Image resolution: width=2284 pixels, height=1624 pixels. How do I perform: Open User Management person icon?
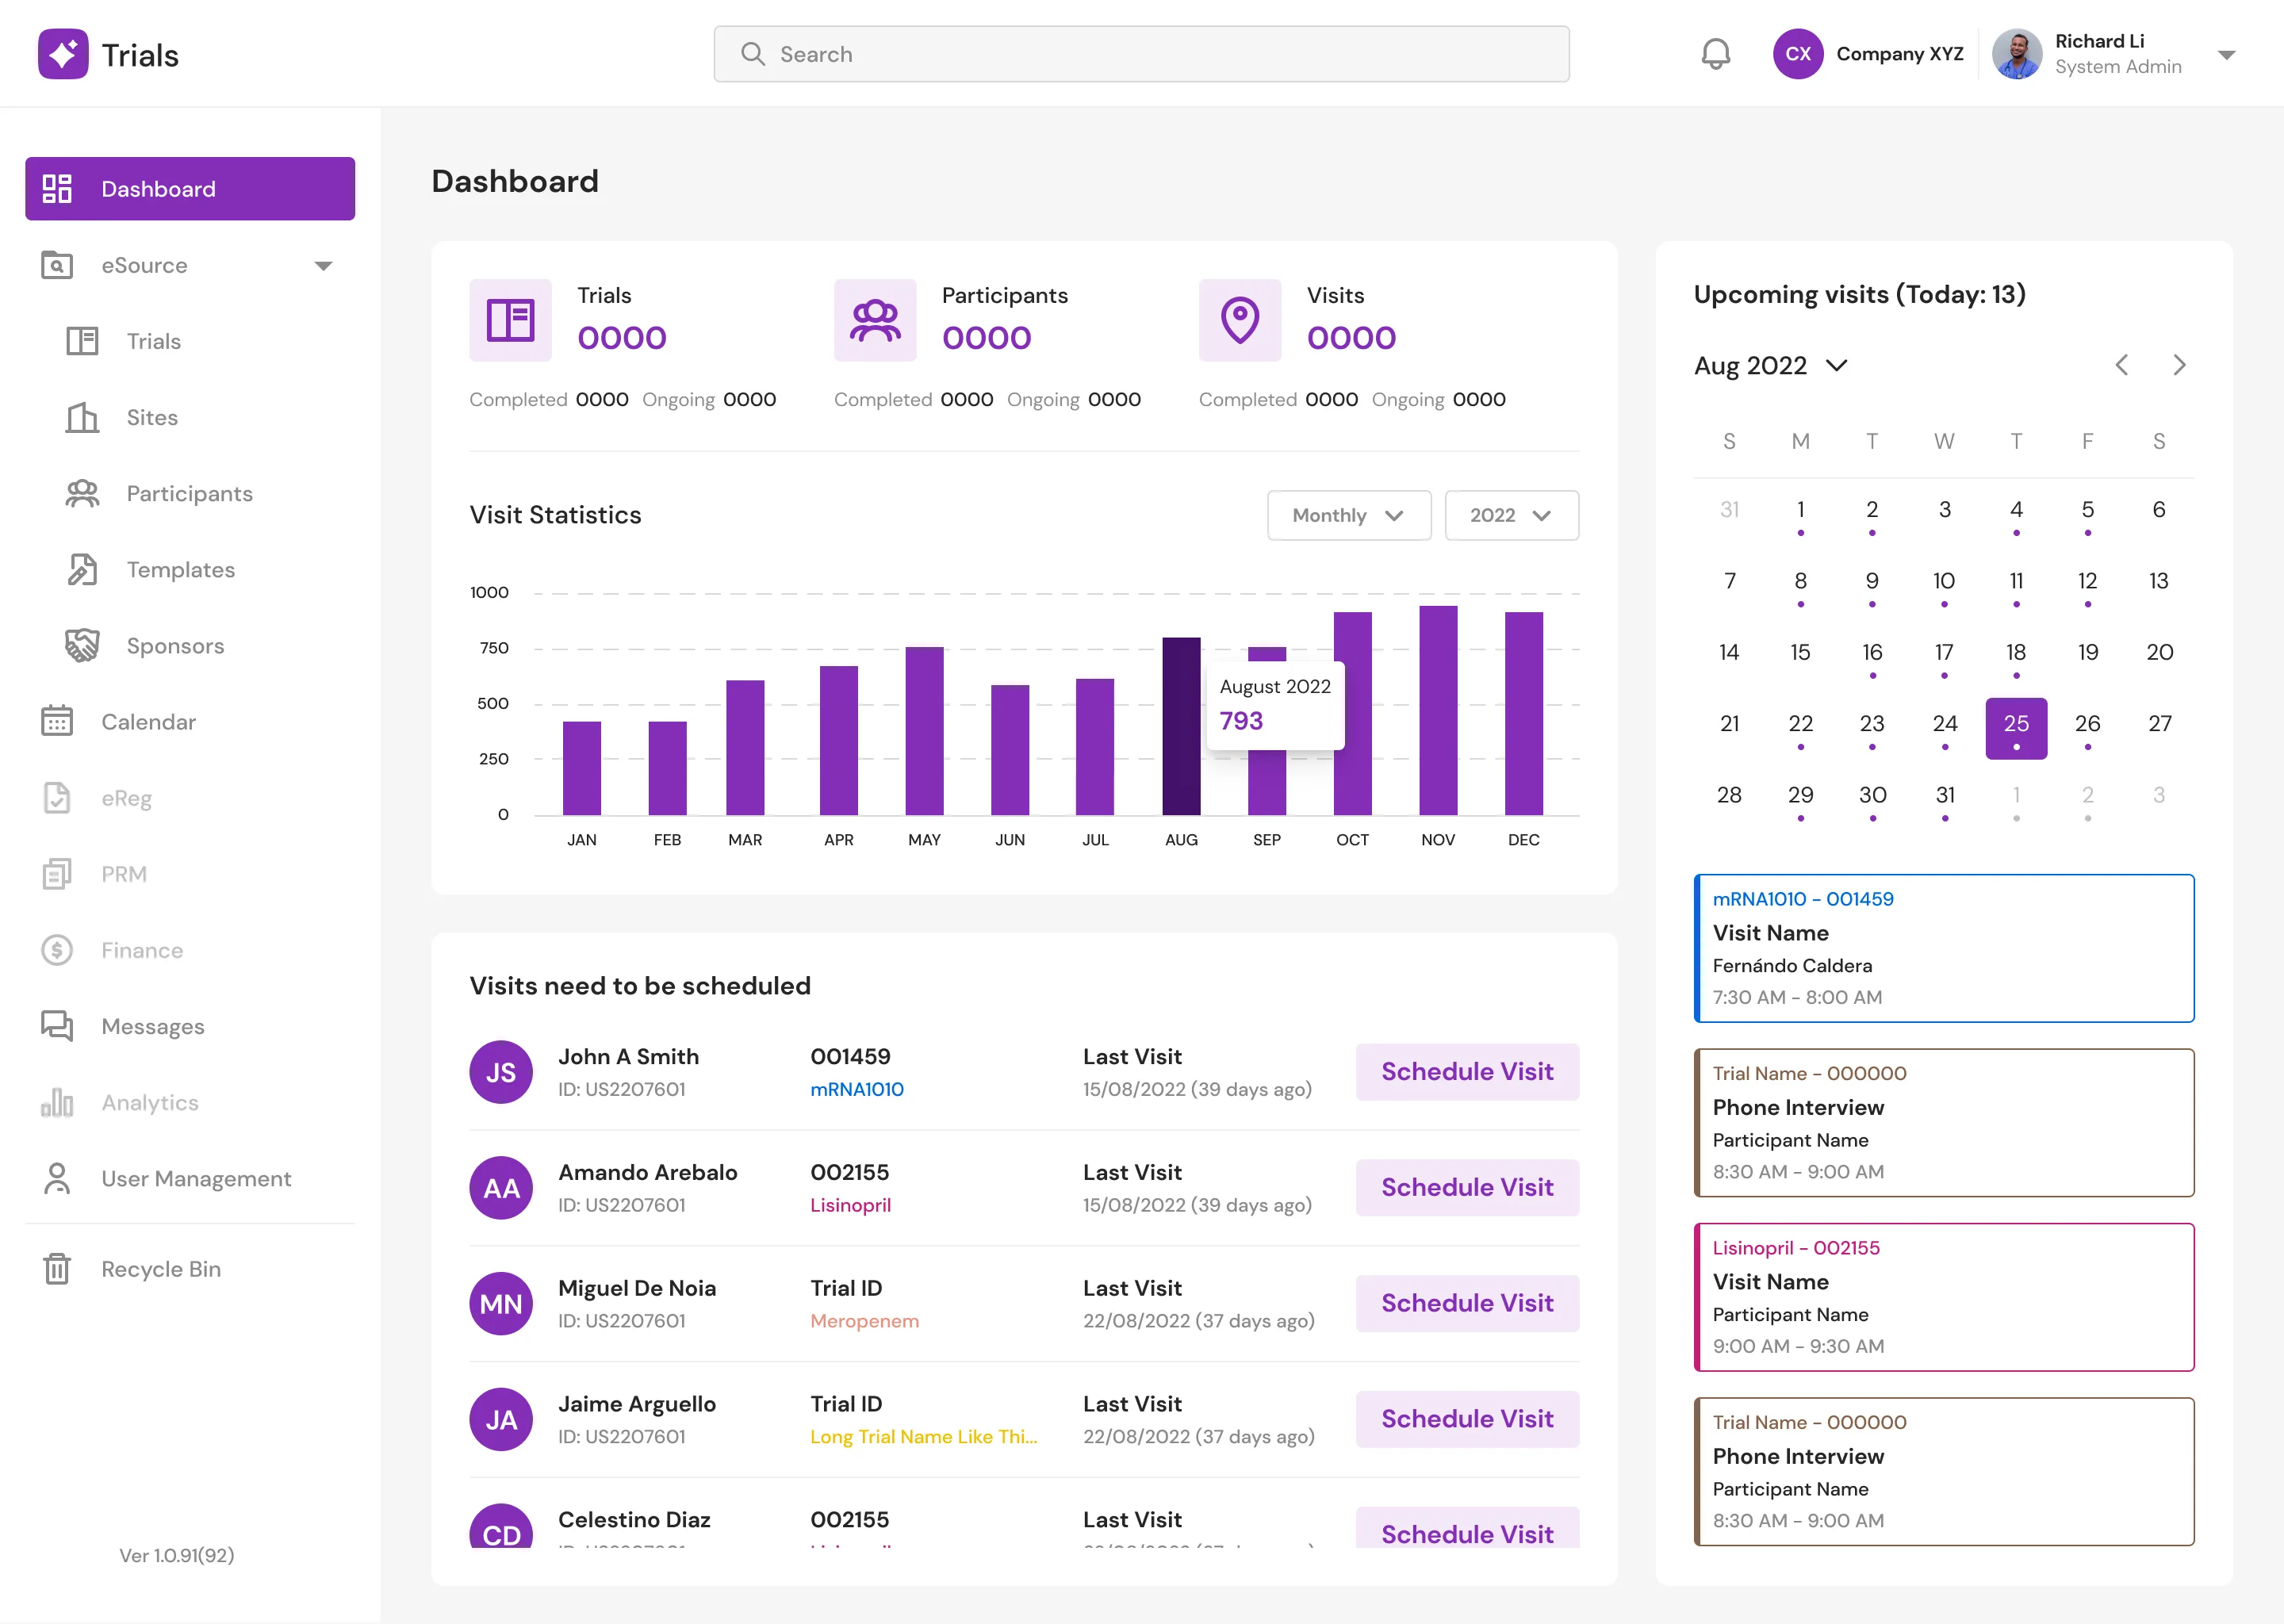click(x=57, y=1178)
